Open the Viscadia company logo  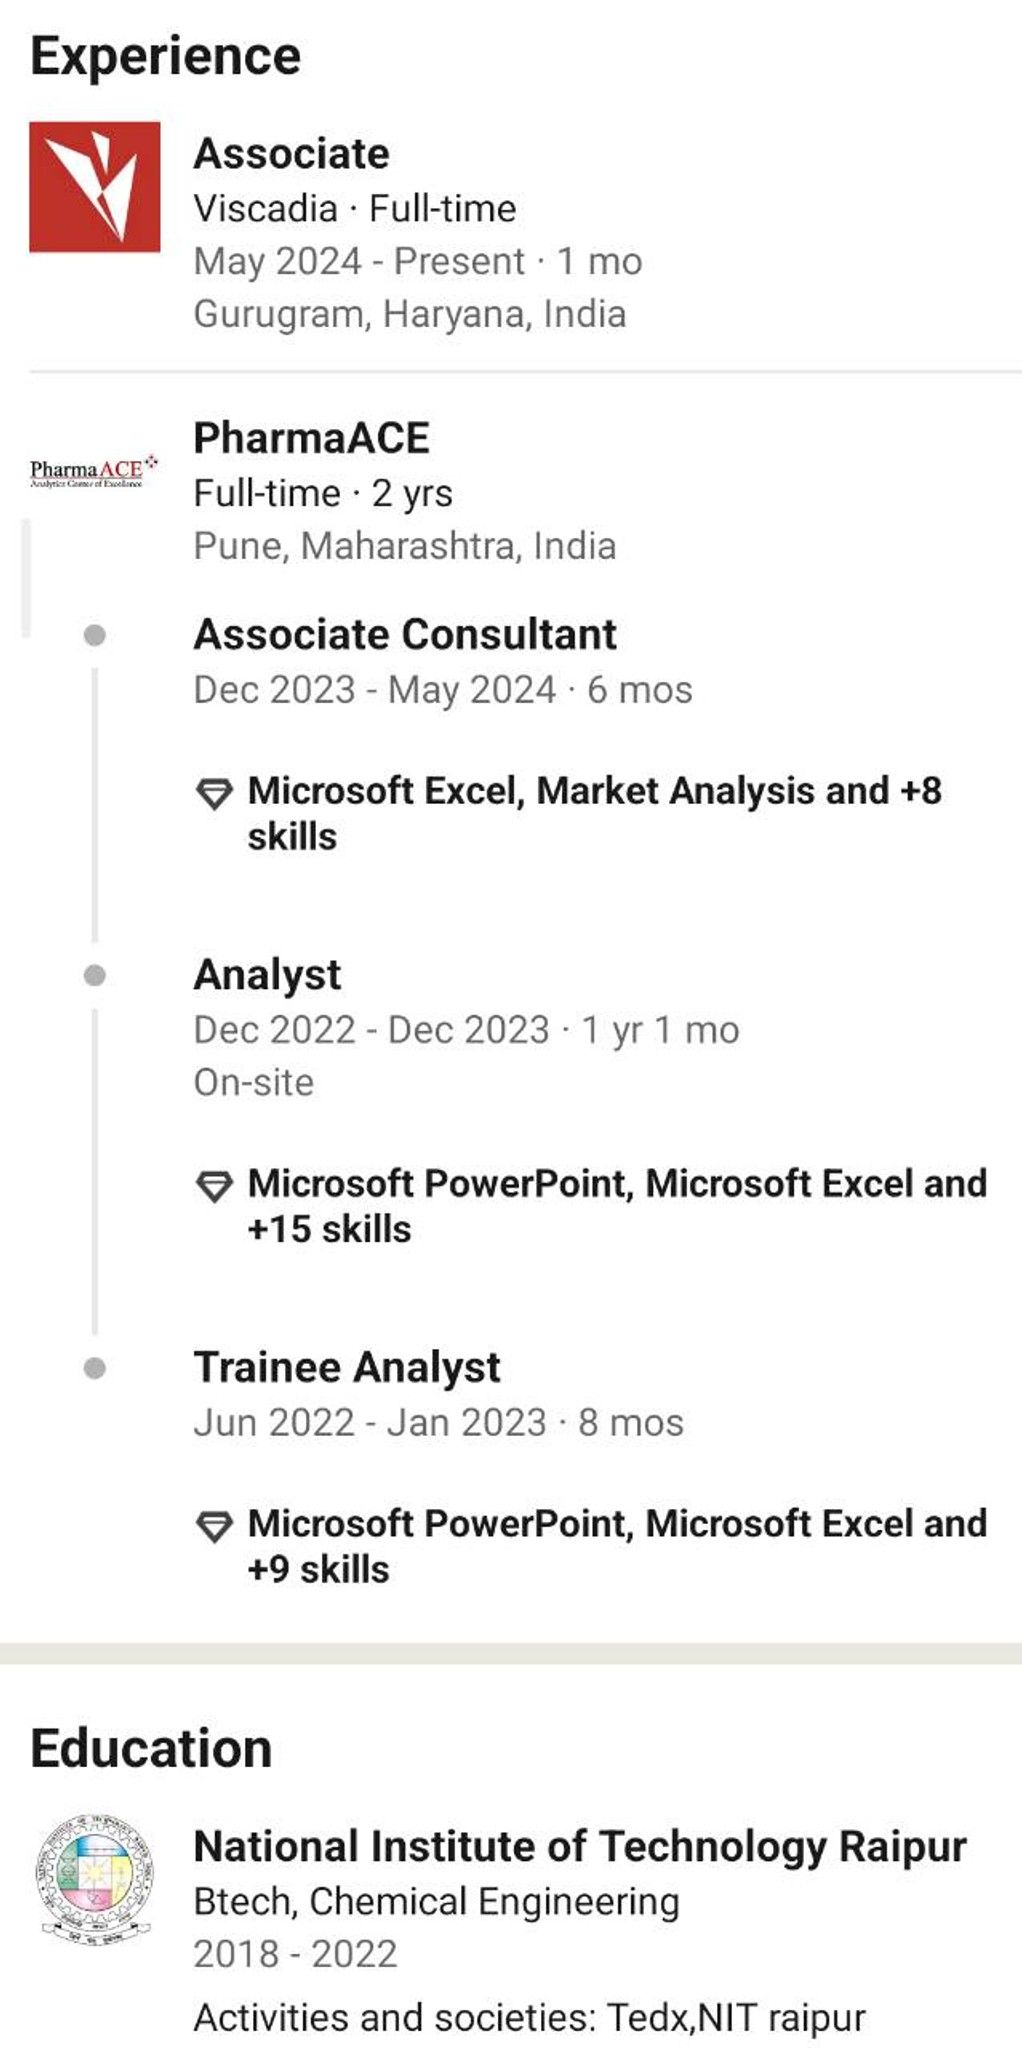(x=94, y=187)
